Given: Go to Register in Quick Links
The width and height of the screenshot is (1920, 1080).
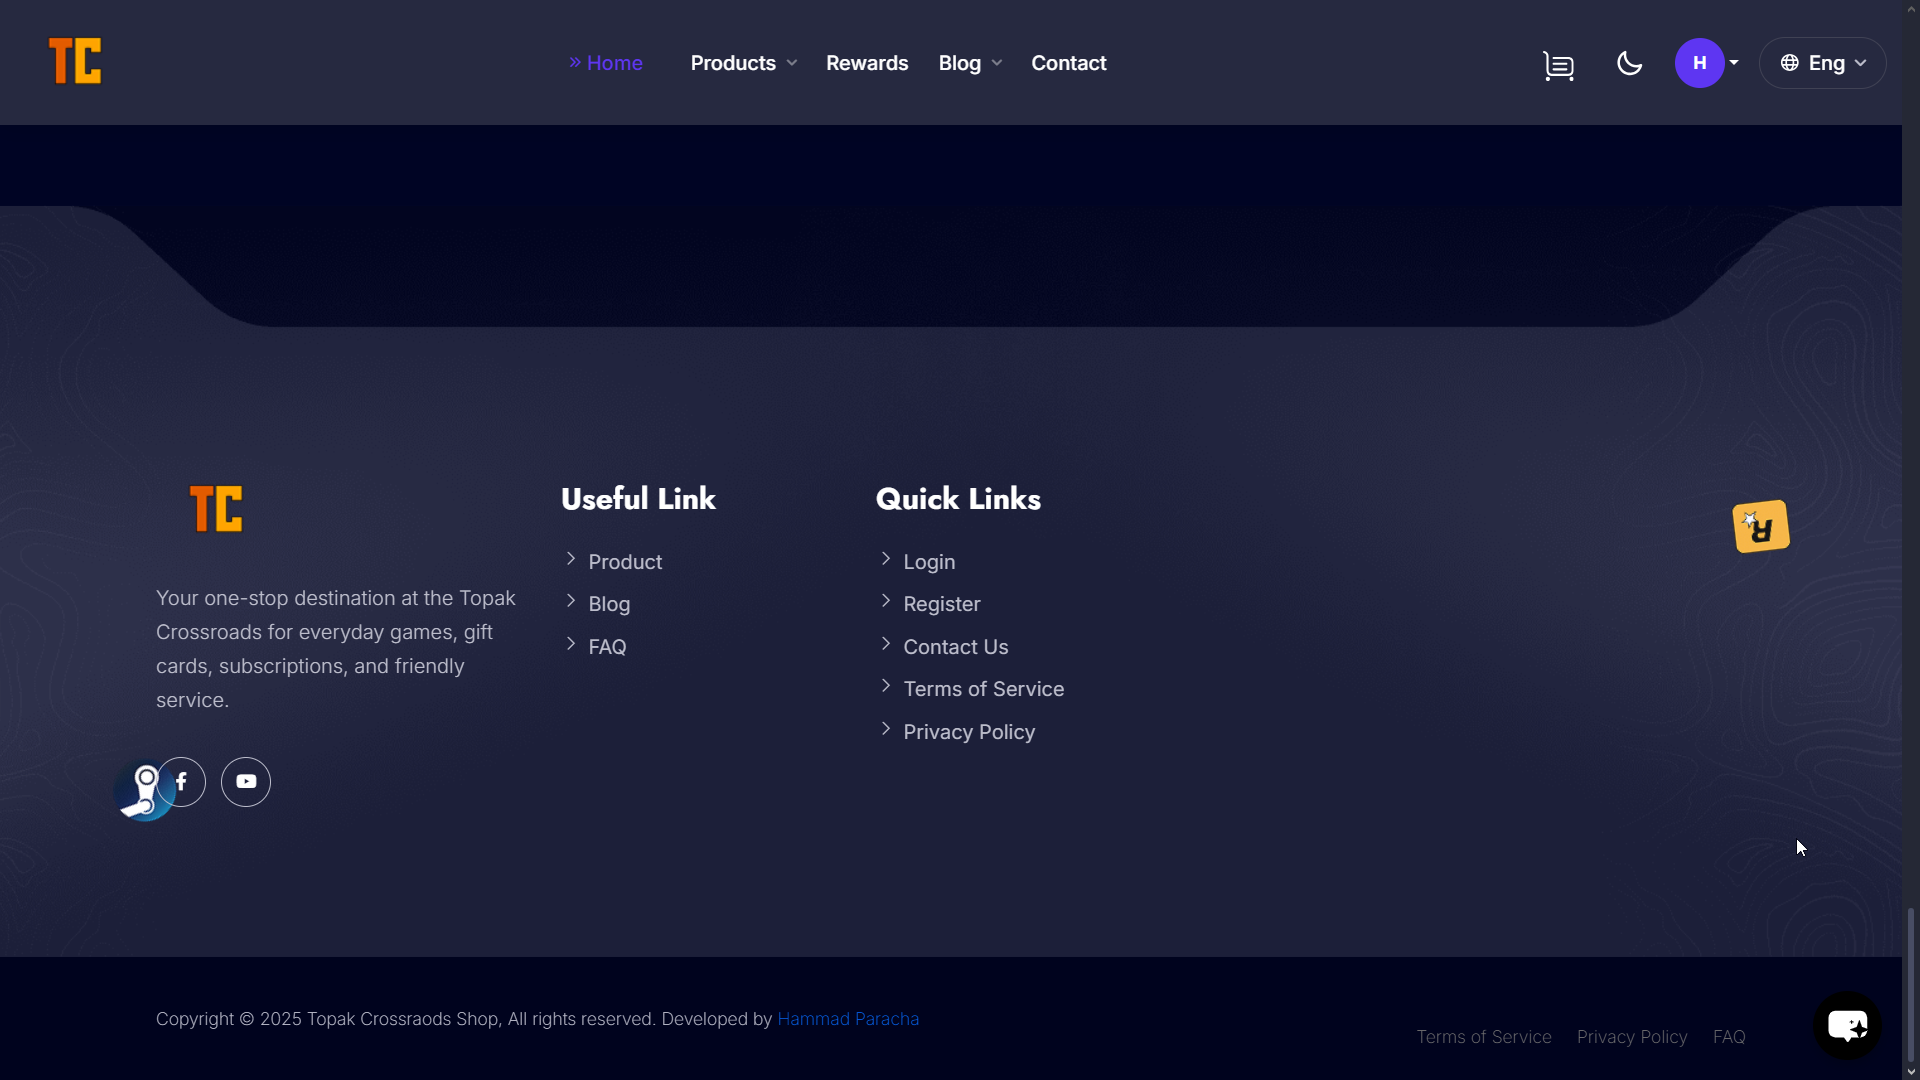Looking at the screenshot, I should (941, 604).
